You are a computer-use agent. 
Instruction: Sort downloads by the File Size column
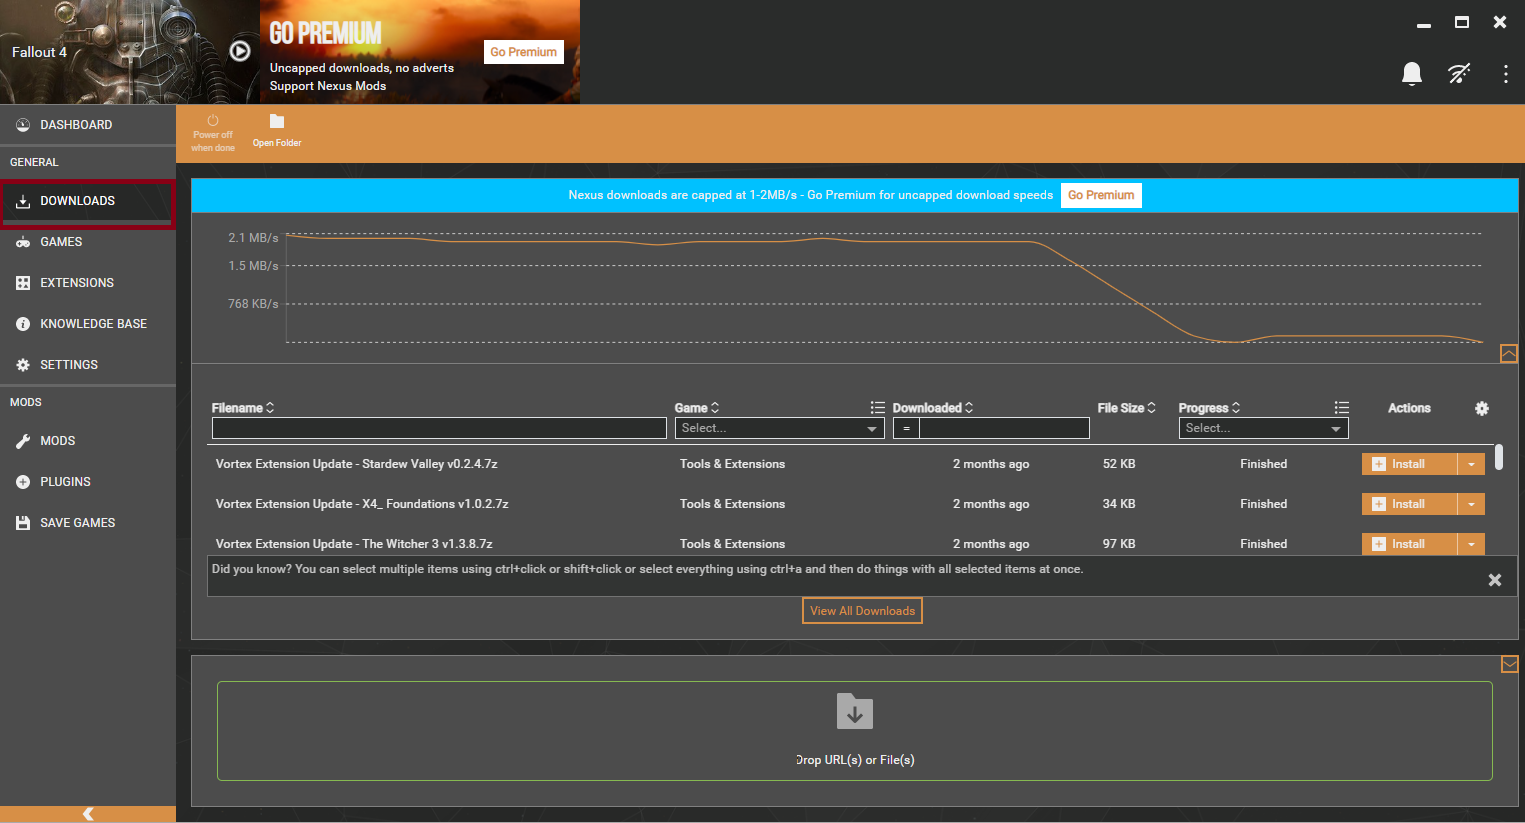click(x=1127, y=408)
